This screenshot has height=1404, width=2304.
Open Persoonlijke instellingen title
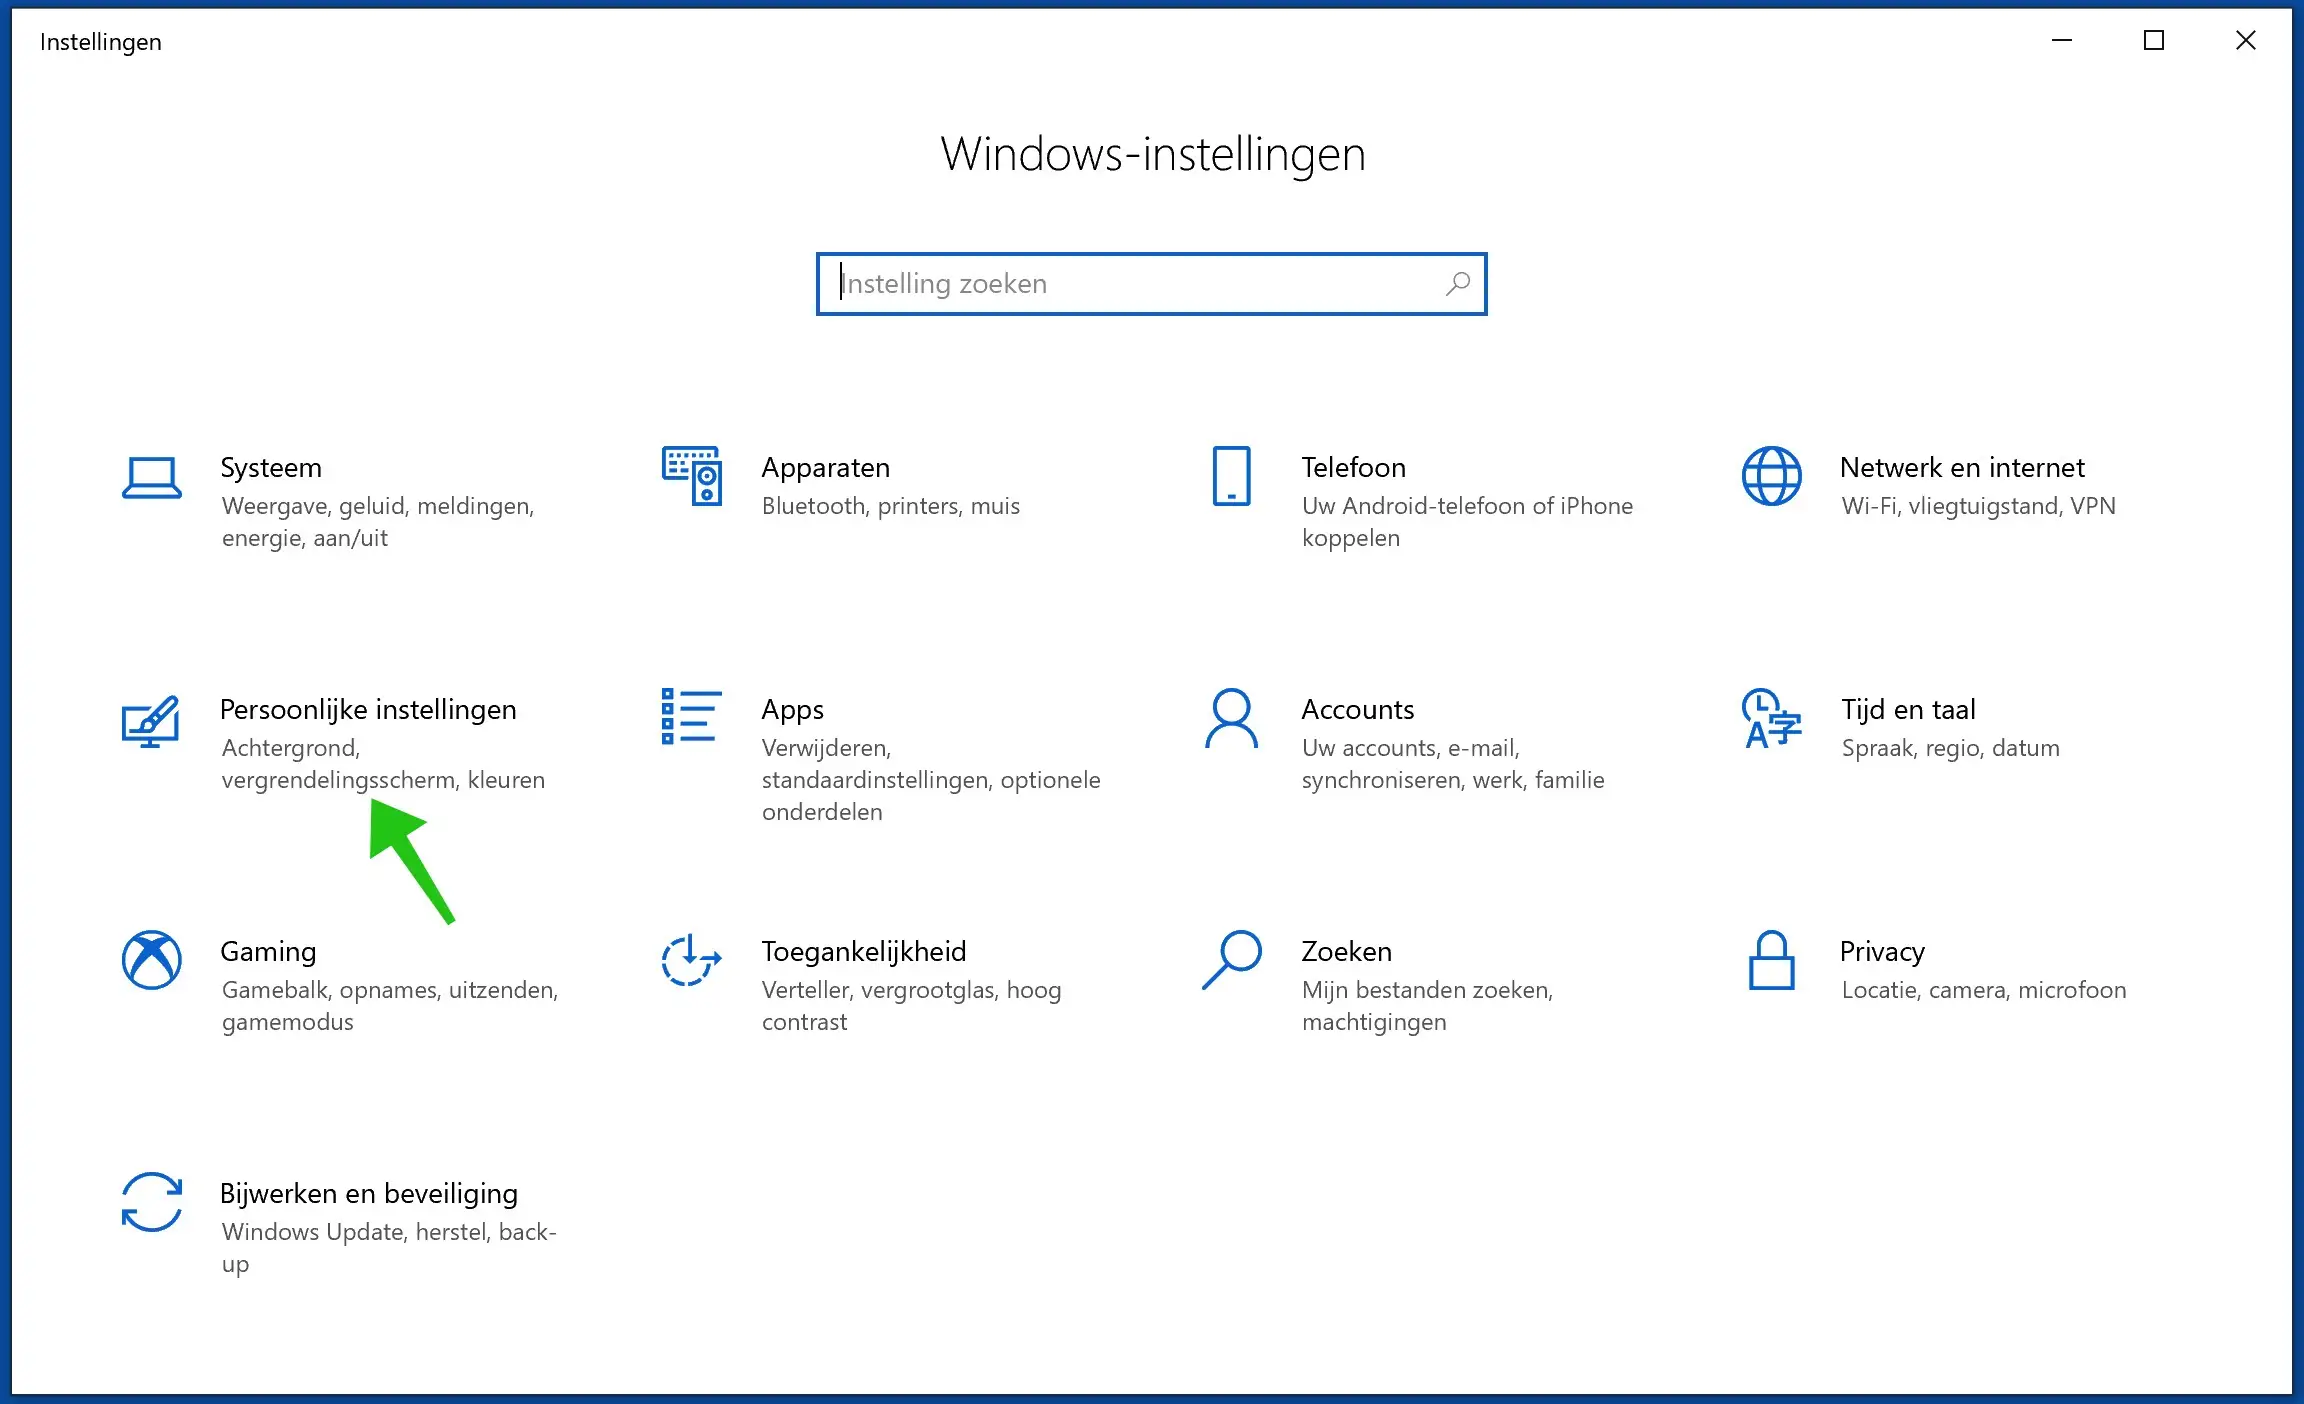click(368, 710)
